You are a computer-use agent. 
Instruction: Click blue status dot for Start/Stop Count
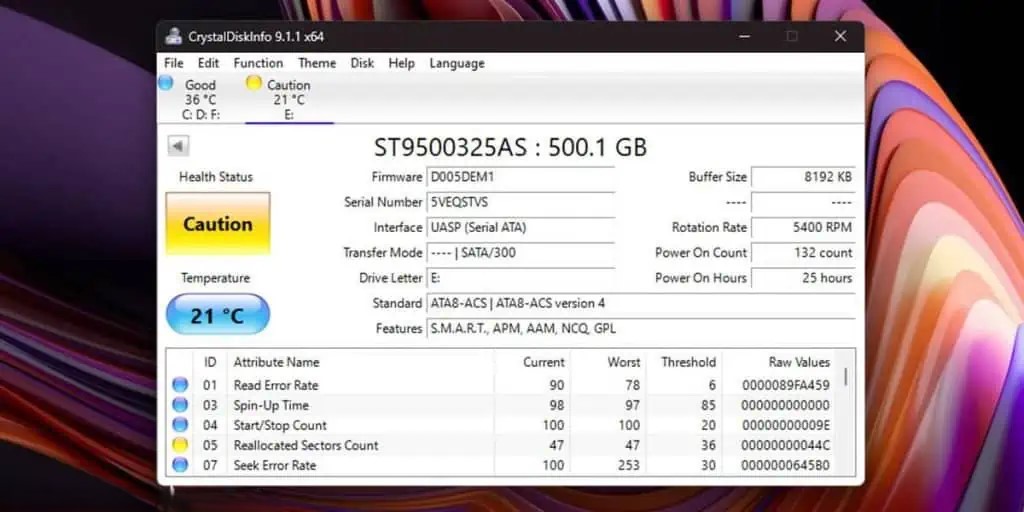pos(180,425)
